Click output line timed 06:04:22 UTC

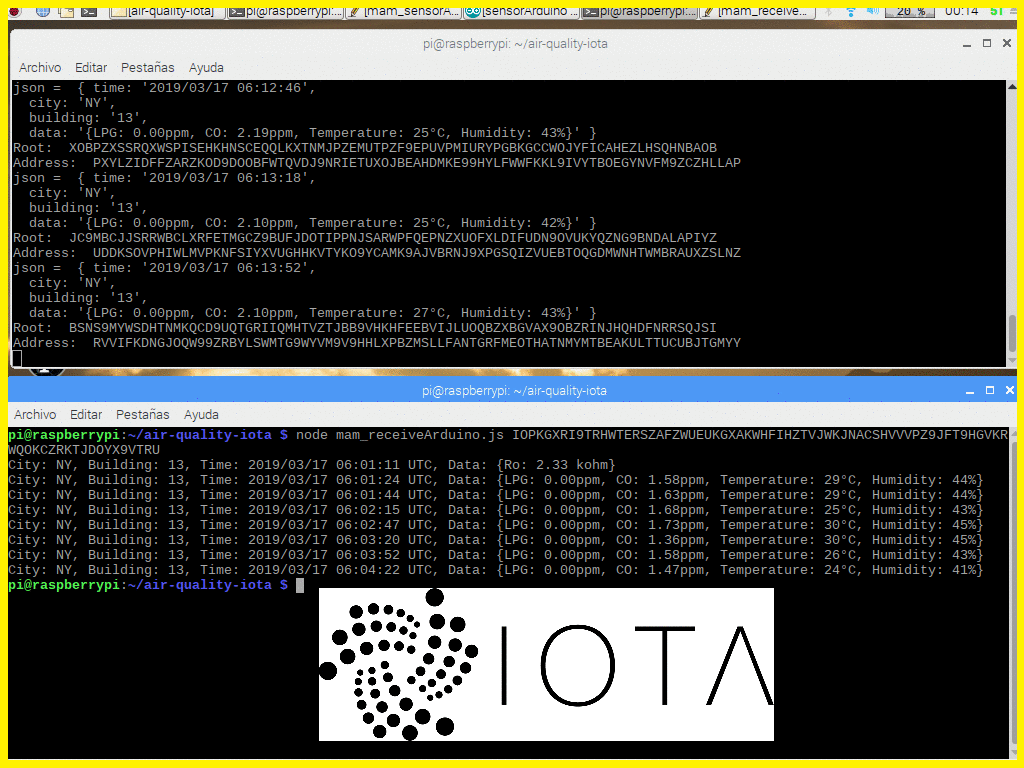pos(496,570)
